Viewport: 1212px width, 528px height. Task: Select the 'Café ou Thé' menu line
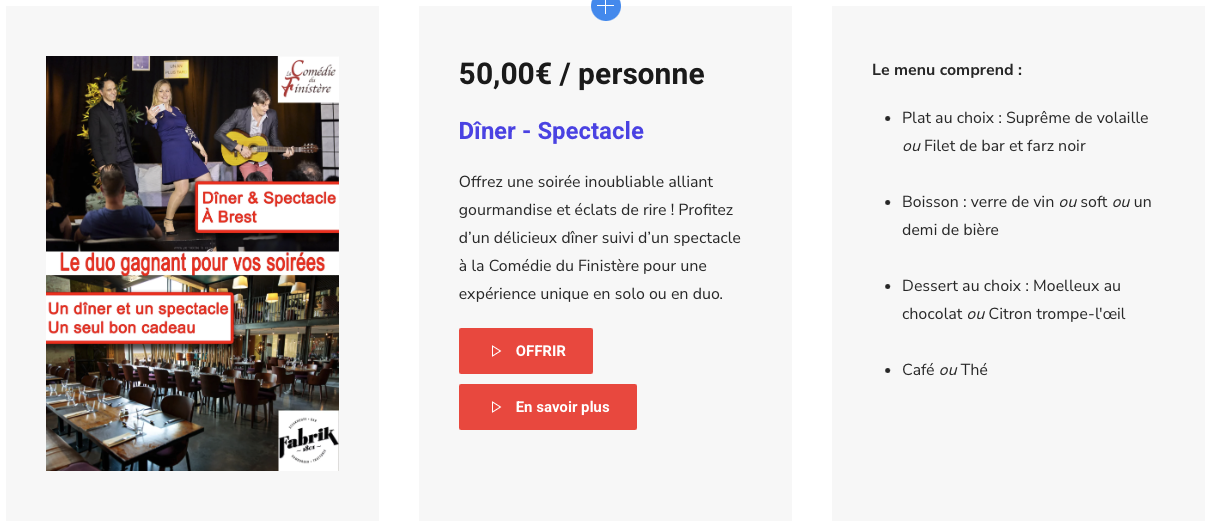pos(944,369)
